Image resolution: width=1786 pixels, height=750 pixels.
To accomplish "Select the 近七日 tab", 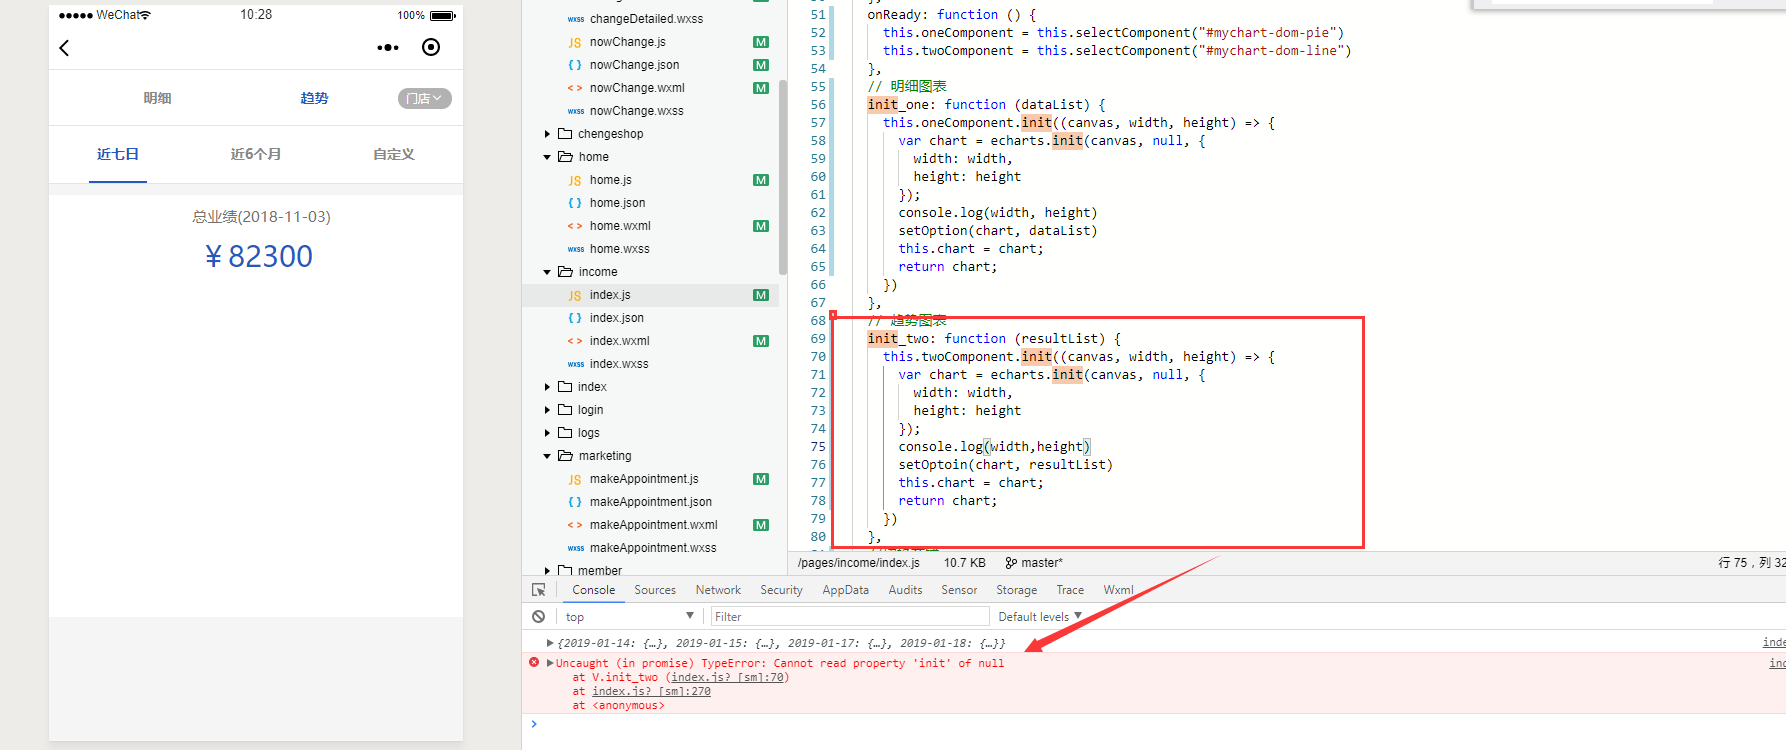I will (118, 154).
